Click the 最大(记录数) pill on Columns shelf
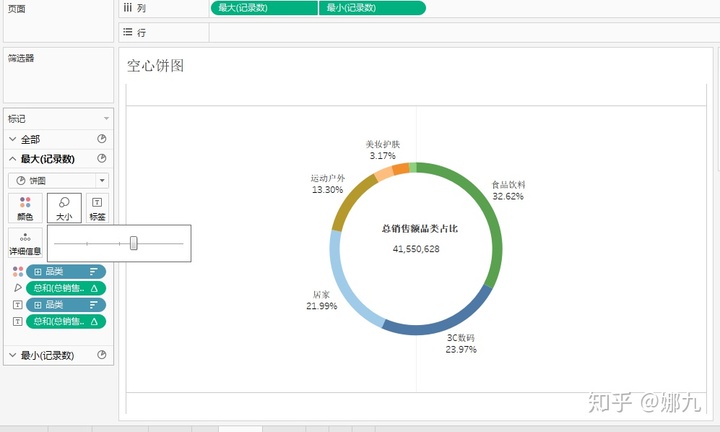Viewport: 720px width, 432px height. coord(264,8)
